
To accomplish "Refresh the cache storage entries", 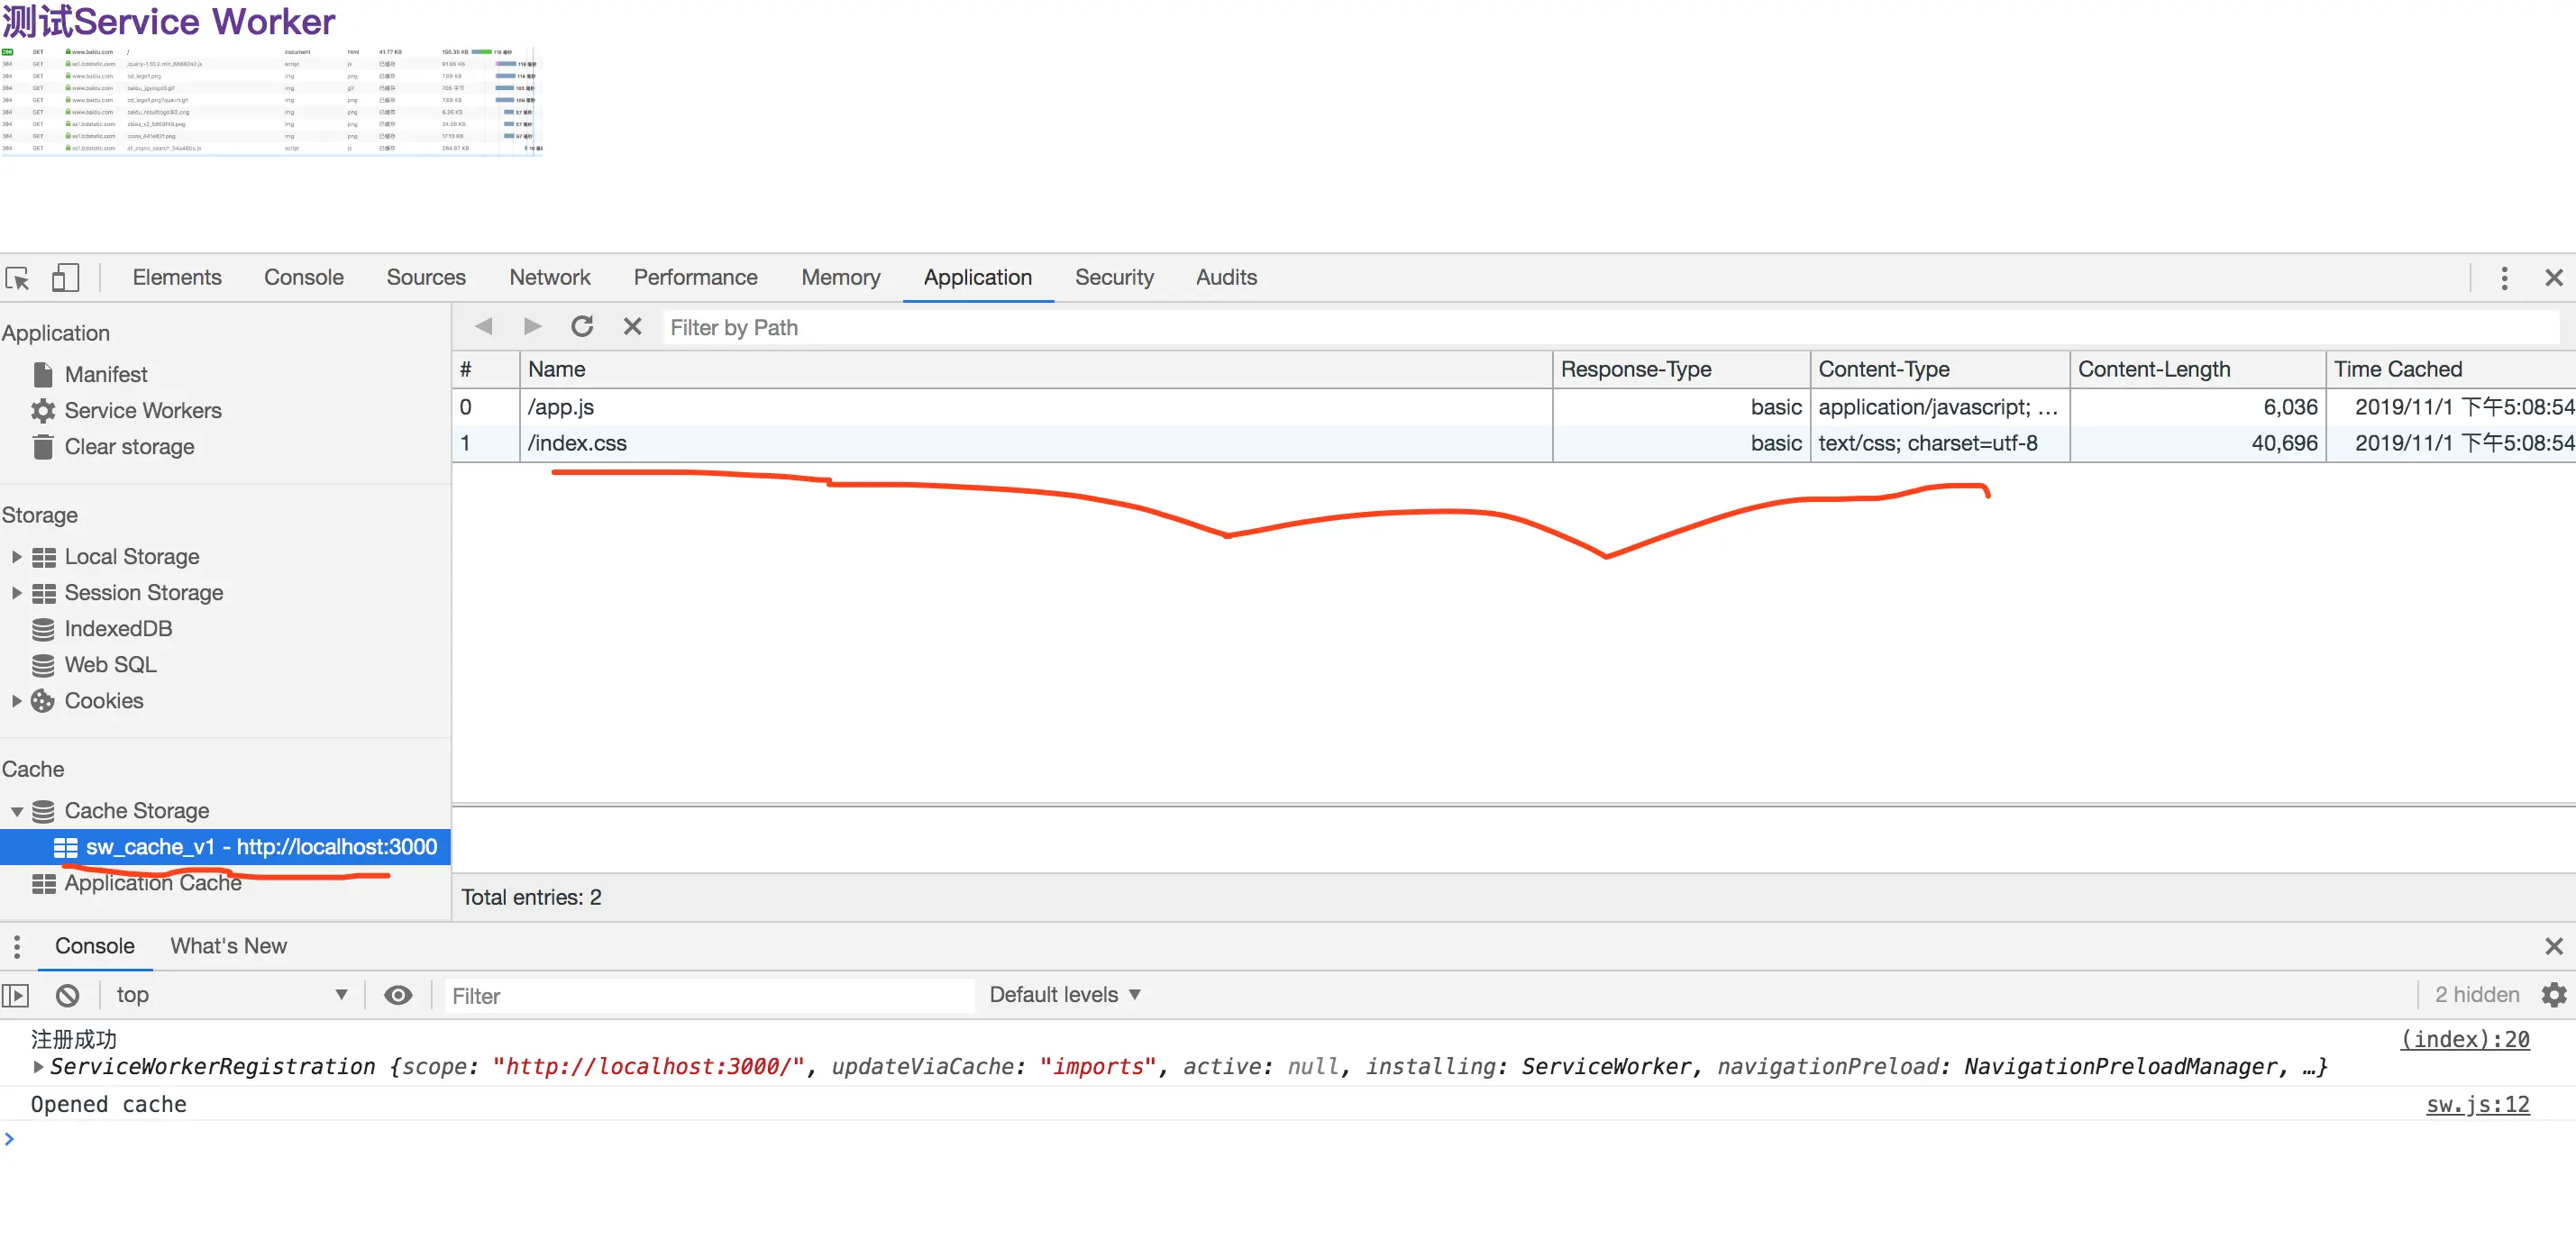I will [x=582, y=327].
